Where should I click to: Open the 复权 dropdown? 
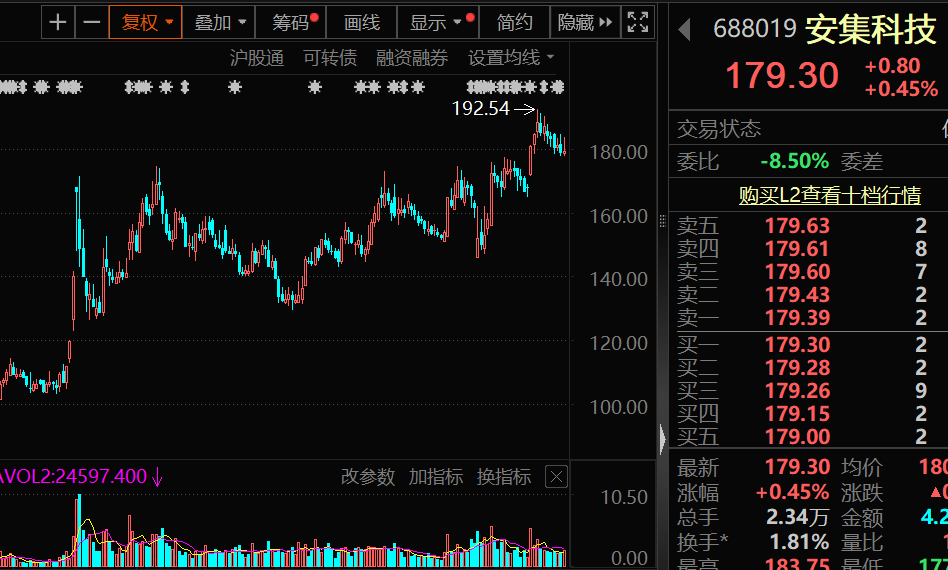tap(147, 22)
